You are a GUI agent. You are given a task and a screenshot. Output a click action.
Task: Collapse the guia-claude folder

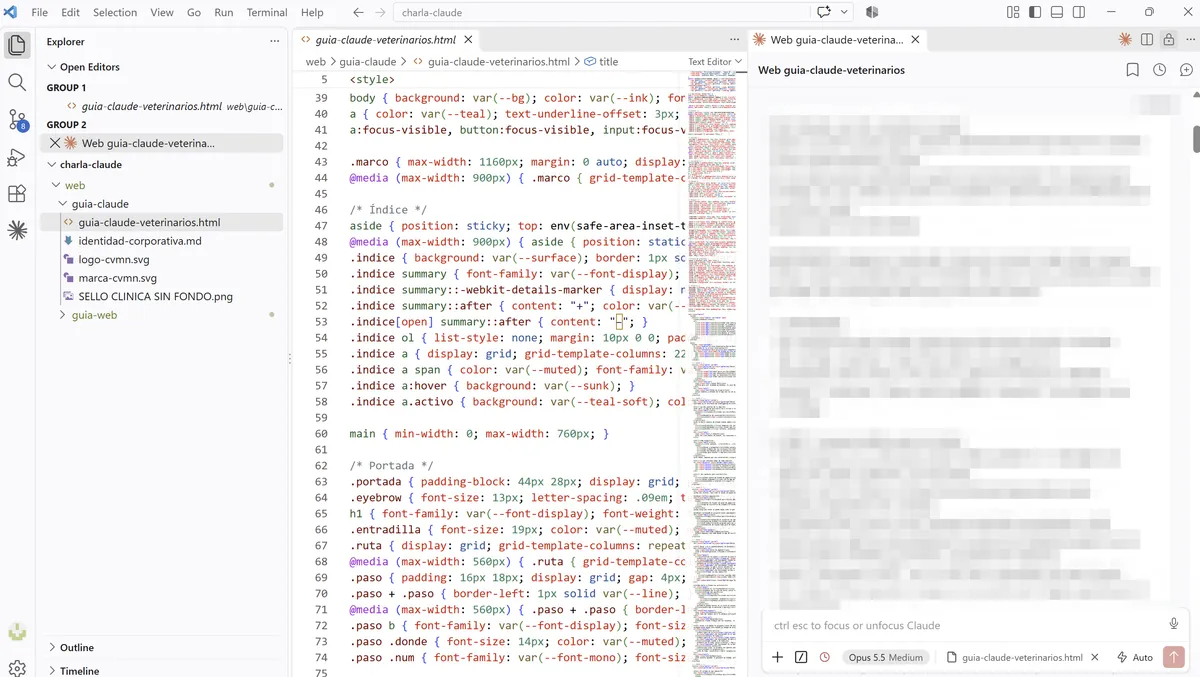point(100,204)
